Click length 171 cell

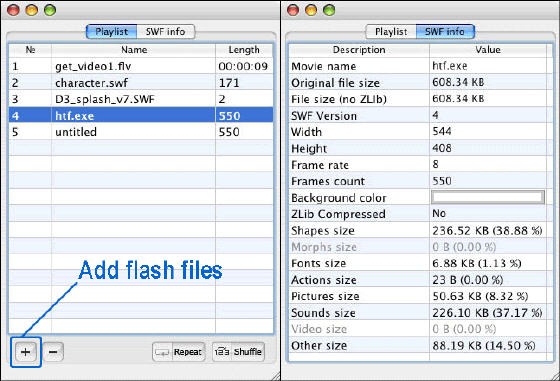tap(229, 83)
